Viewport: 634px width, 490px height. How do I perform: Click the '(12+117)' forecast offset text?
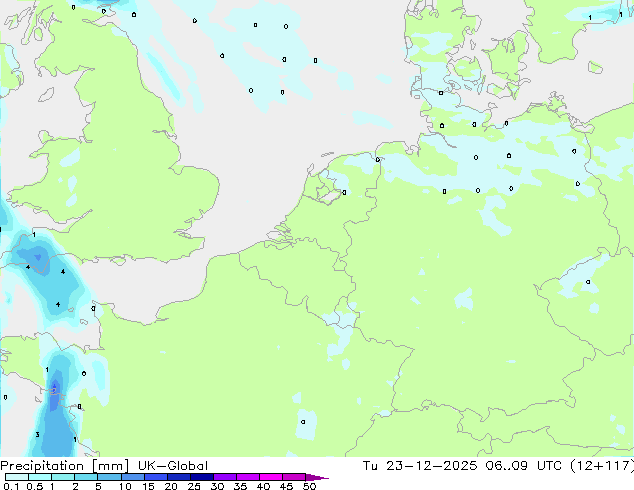point(602,466)
